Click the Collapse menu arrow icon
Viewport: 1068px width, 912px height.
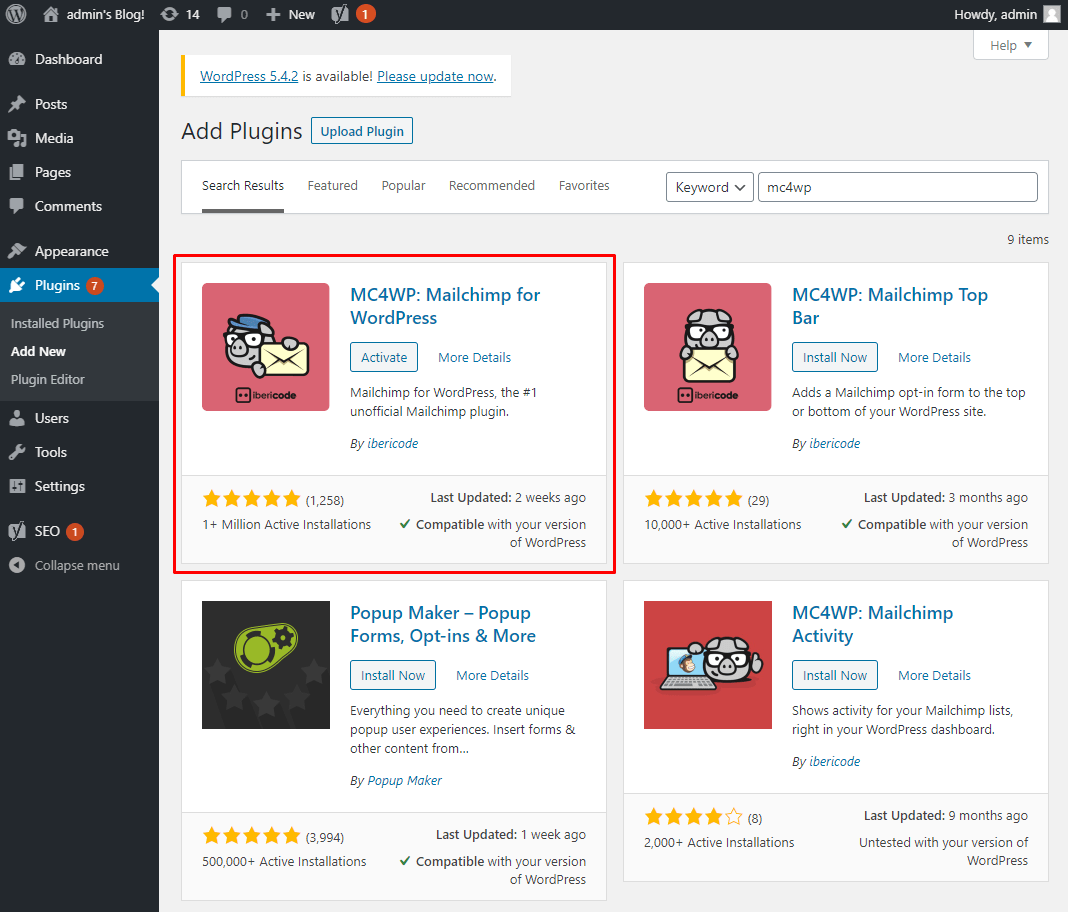pos(17,565)
